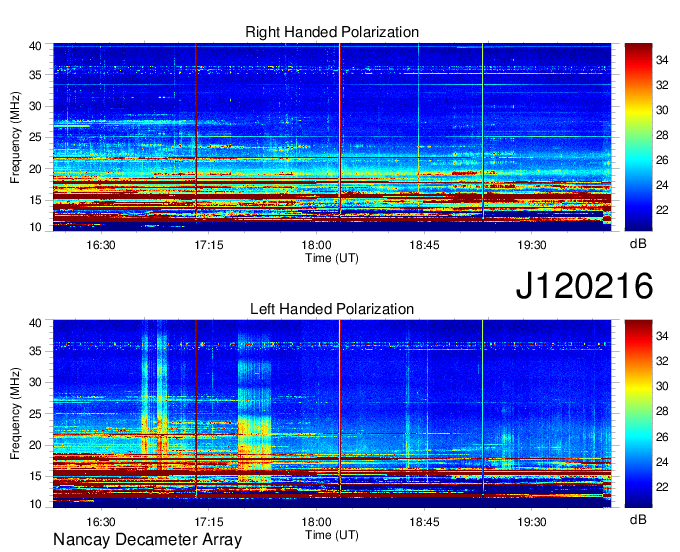Click the 22 dB label on top colorbar

click(662, 210)
